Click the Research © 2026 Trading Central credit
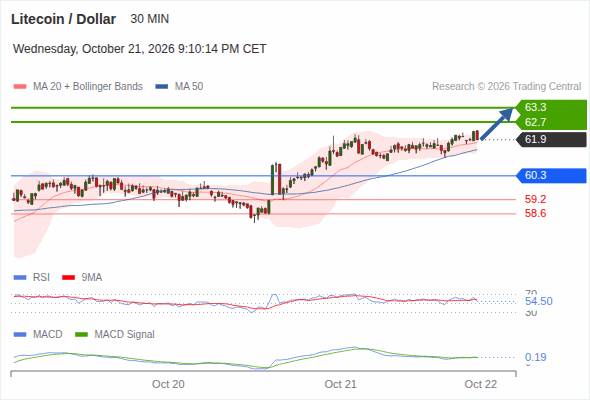 pos(506,87)
